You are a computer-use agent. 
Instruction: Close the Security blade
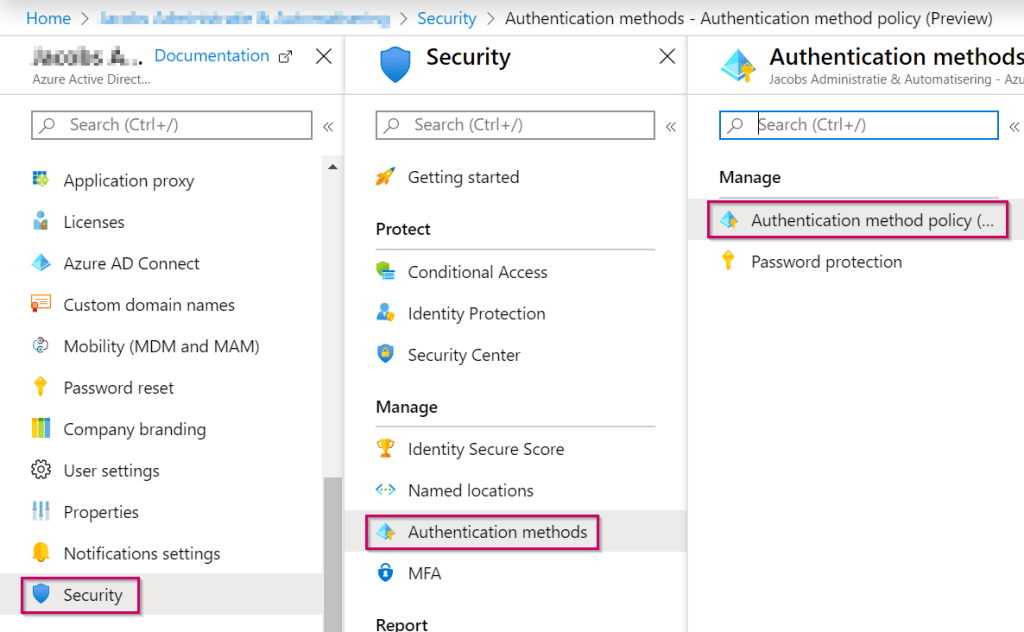(x=667, y=57)
